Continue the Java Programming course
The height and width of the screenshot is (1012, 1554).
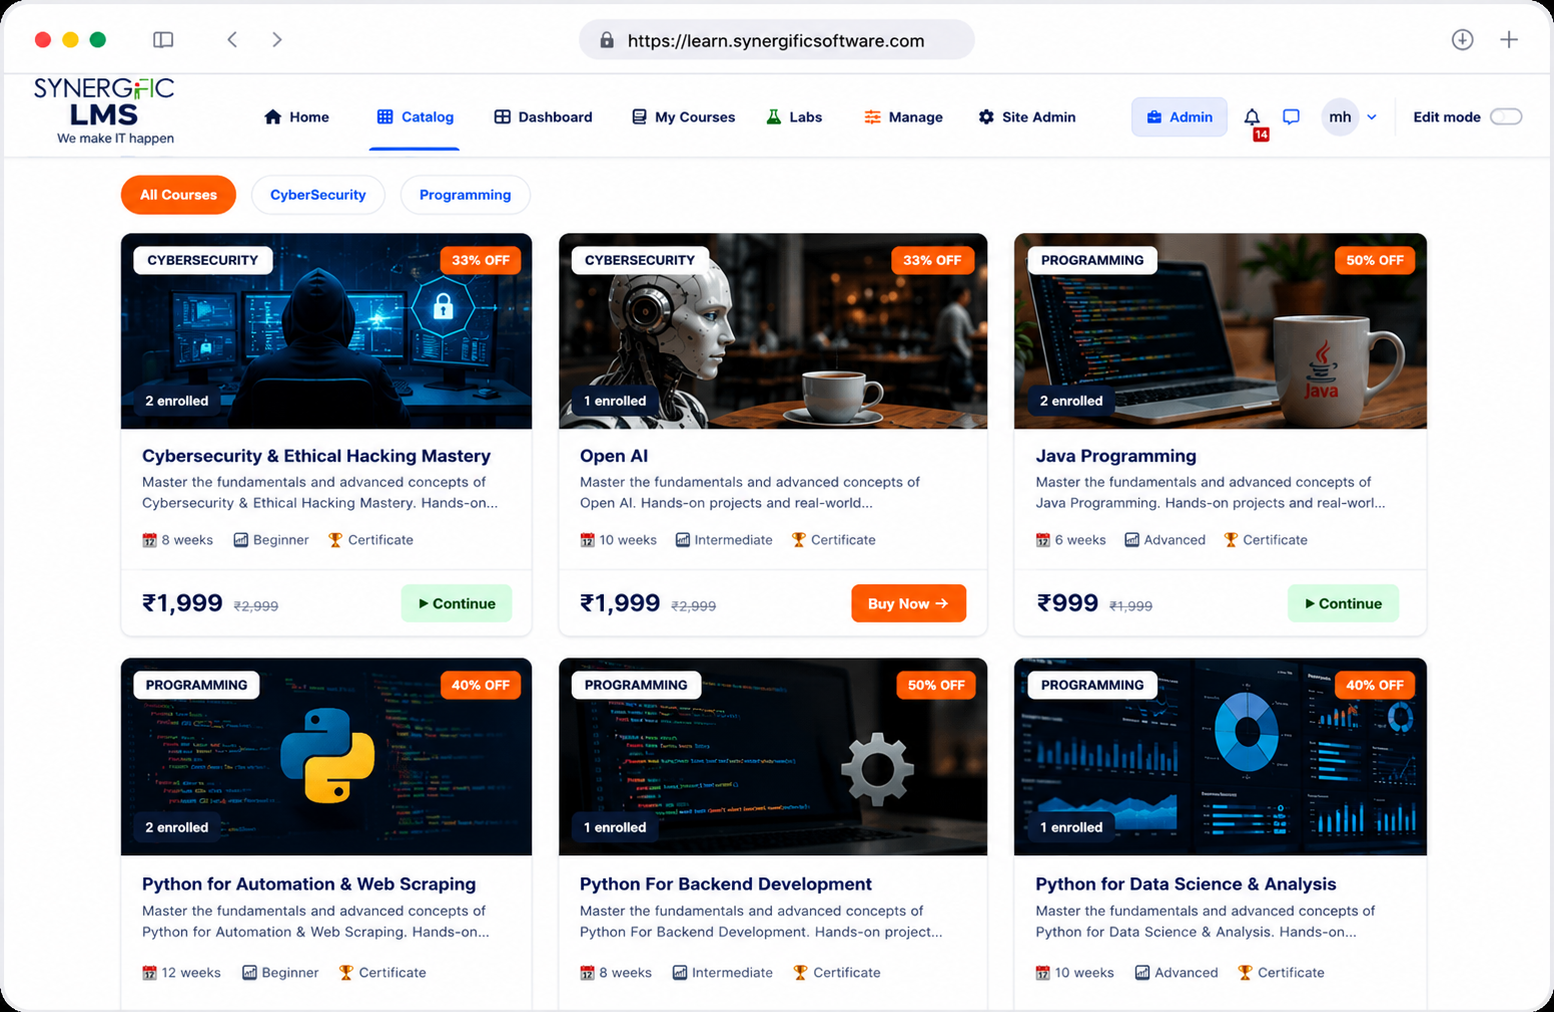pyautogui.click(x=1343, y=604)
